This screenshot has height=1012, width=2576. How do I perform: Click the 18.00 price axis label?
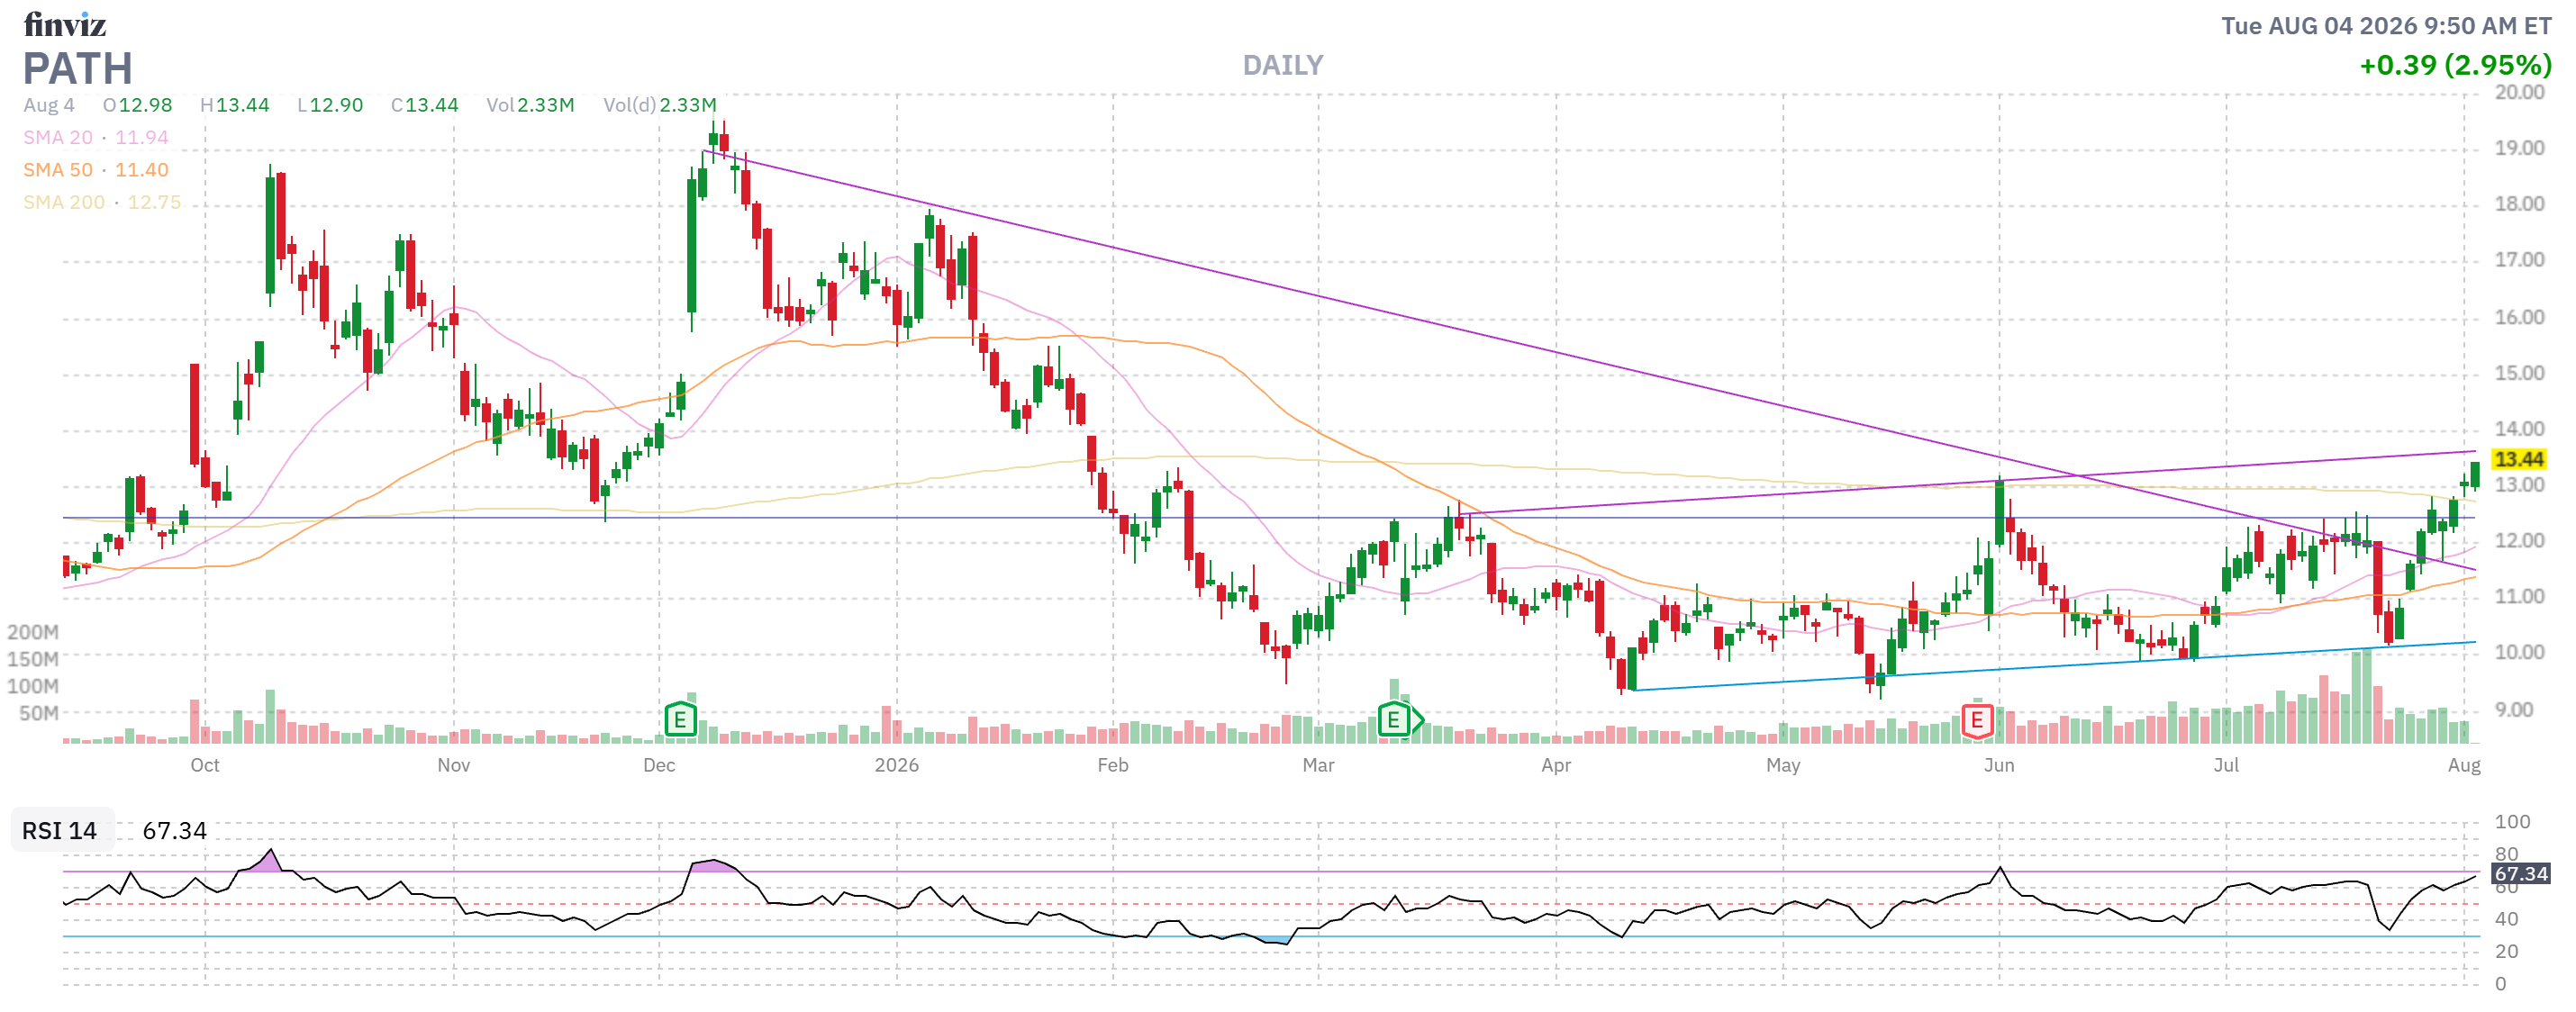[x=2519, y=204]
